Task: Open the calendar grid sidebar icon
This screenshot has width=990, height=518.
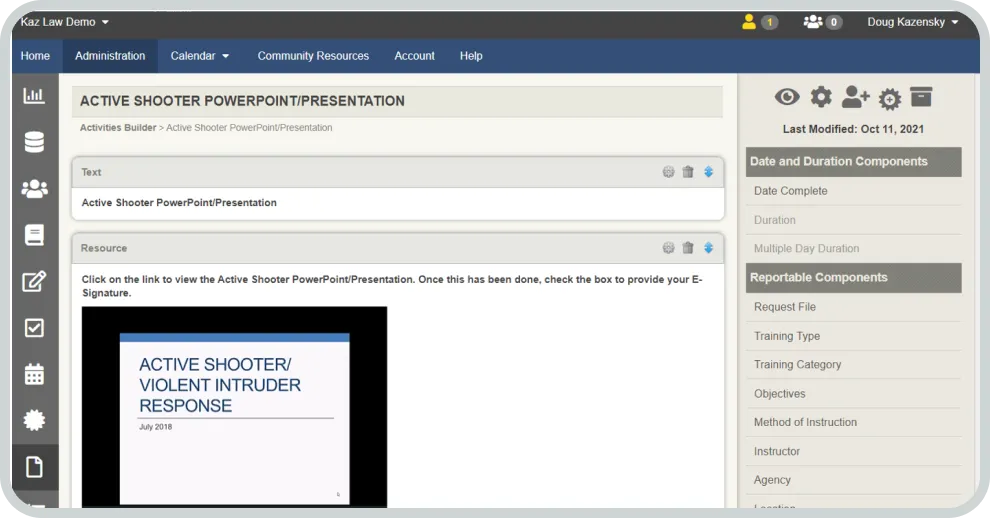Action: pyautogui.click(x=34, y=374)
